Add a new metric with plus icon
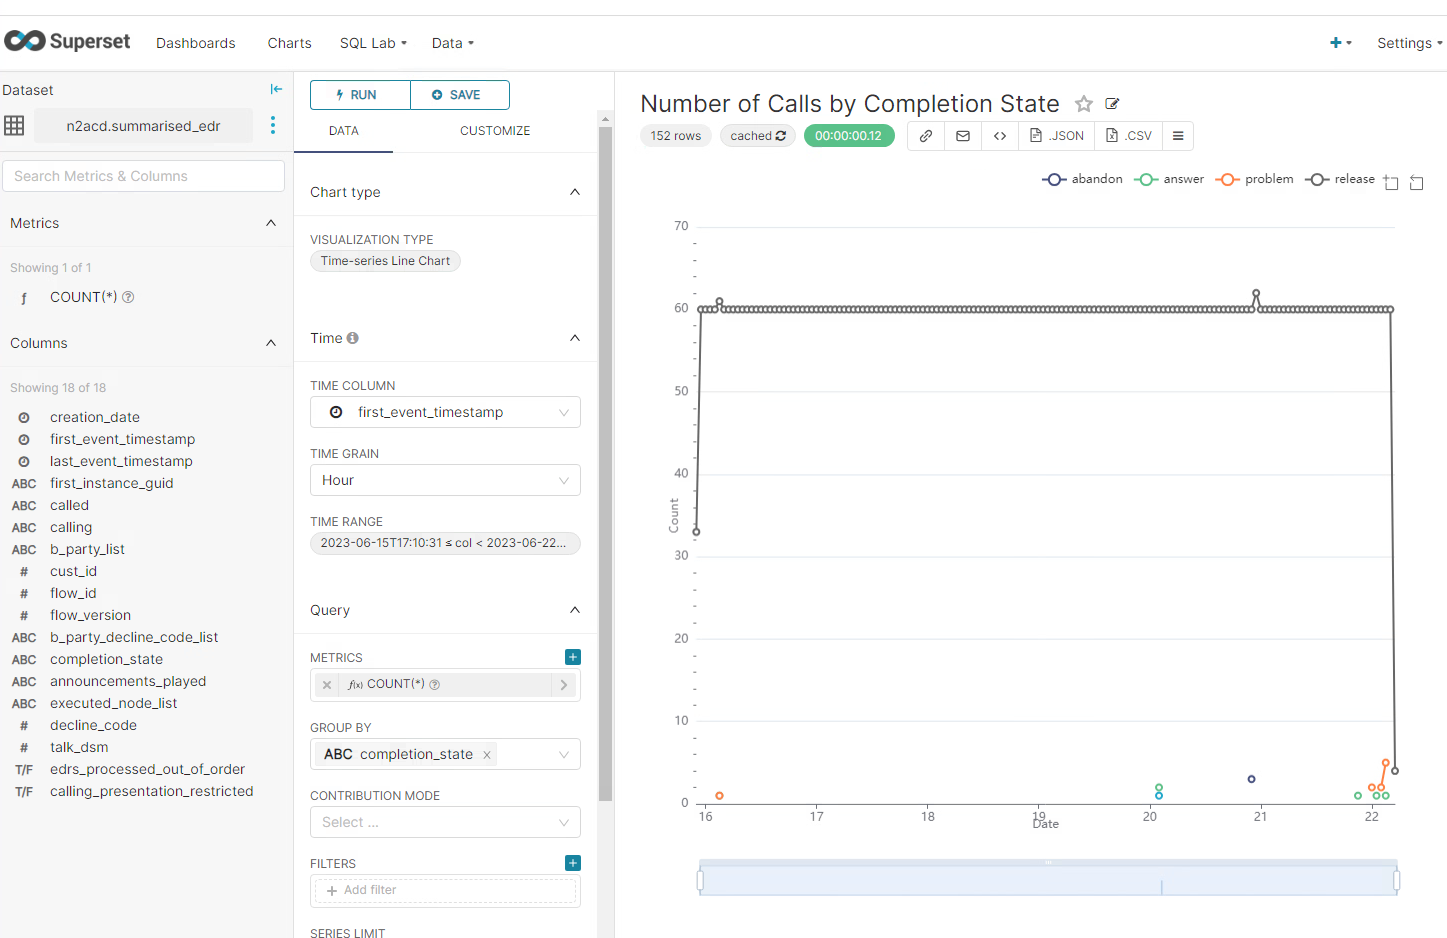Viewport: 1447px width, 938px height. click(572, 657)
